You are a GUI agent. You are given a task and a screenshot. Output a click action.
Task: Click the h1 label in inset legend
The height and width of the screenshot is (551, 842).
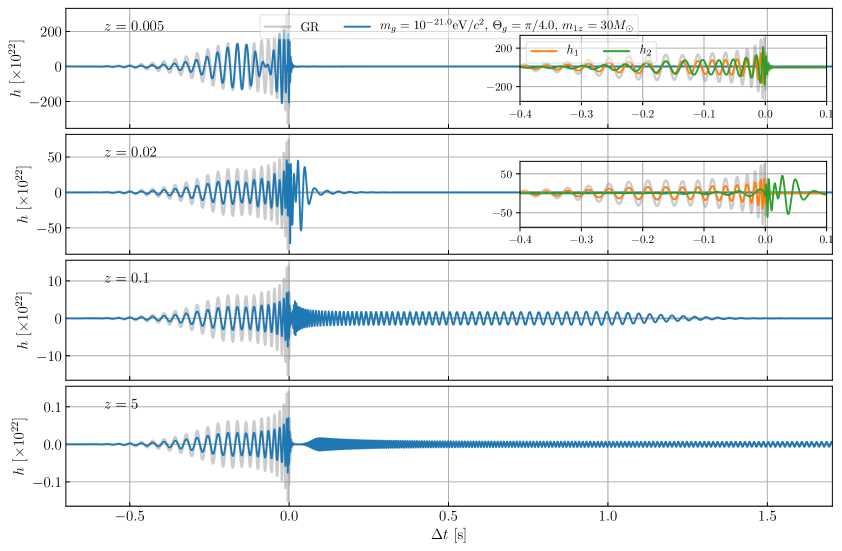pyautogui.click(x=572, y=50)
